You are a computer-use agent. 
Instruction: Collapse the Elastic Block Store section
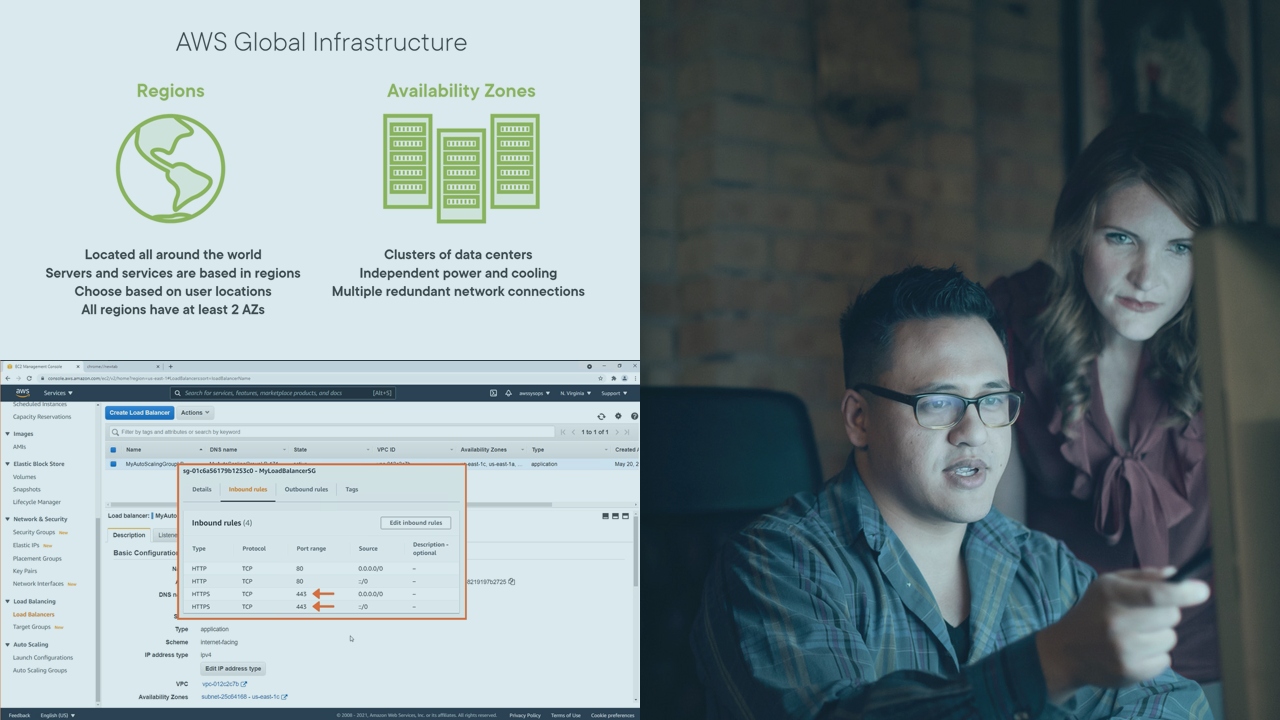coord(8,464)
